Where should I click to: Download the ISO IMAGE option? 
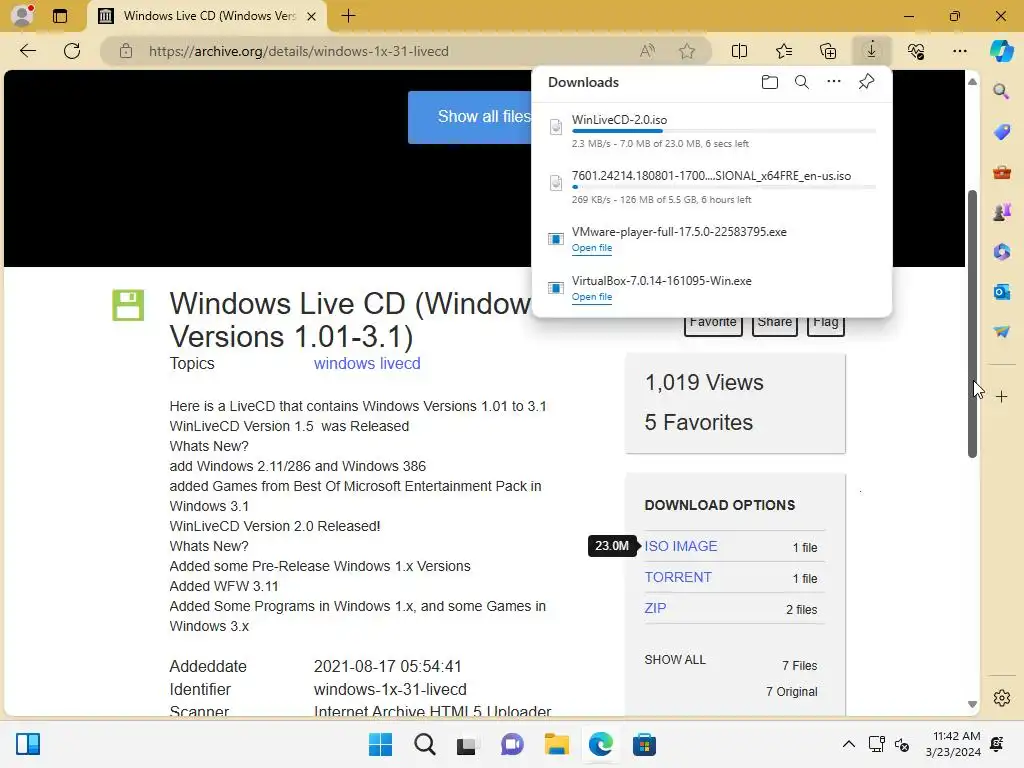coord(680,546)
